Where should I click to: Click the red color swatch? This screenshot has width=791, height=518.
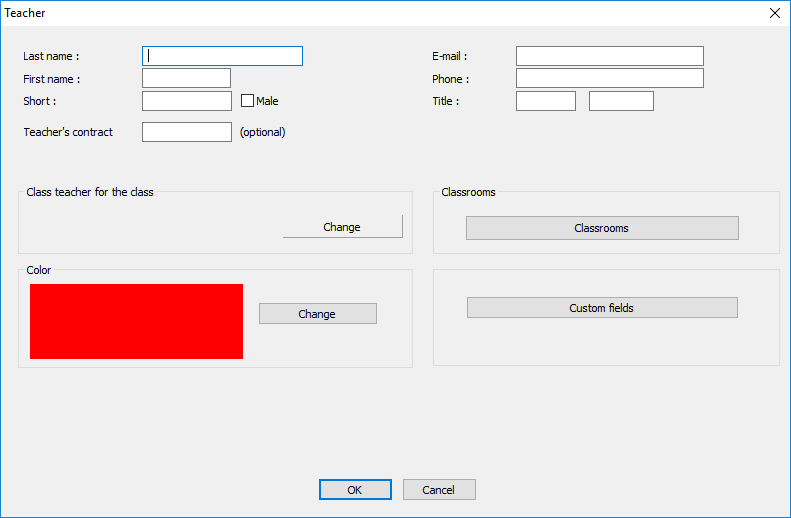click(x=136, y=321)
